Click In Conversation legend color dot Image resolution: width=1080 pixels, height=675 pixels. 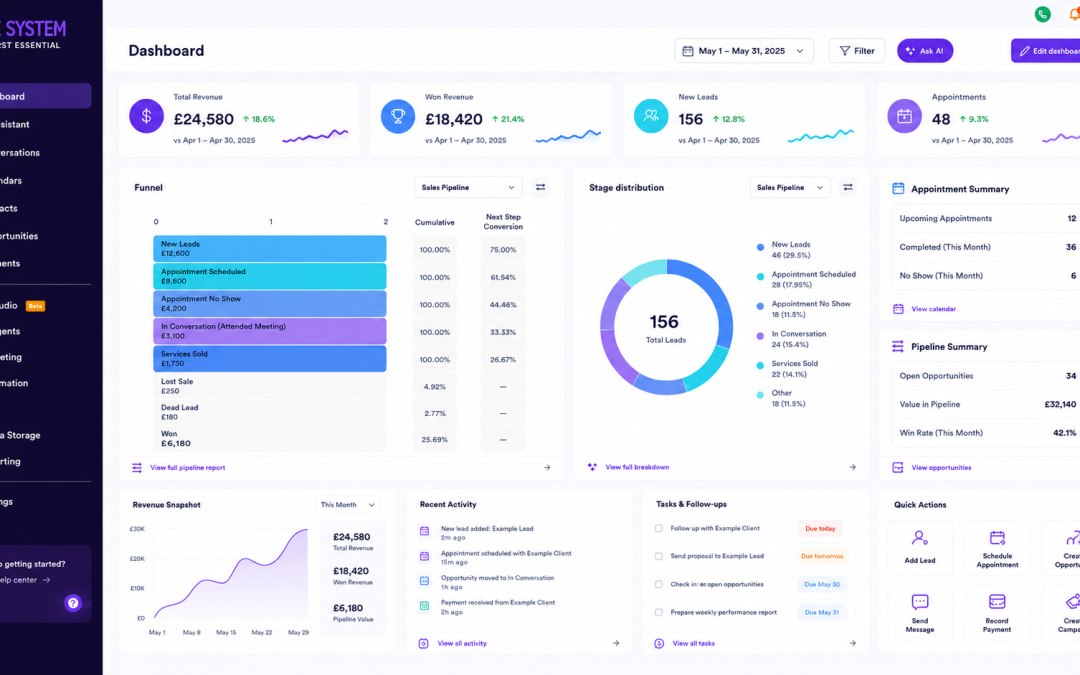pyautogui.click(x=760, y=336)
